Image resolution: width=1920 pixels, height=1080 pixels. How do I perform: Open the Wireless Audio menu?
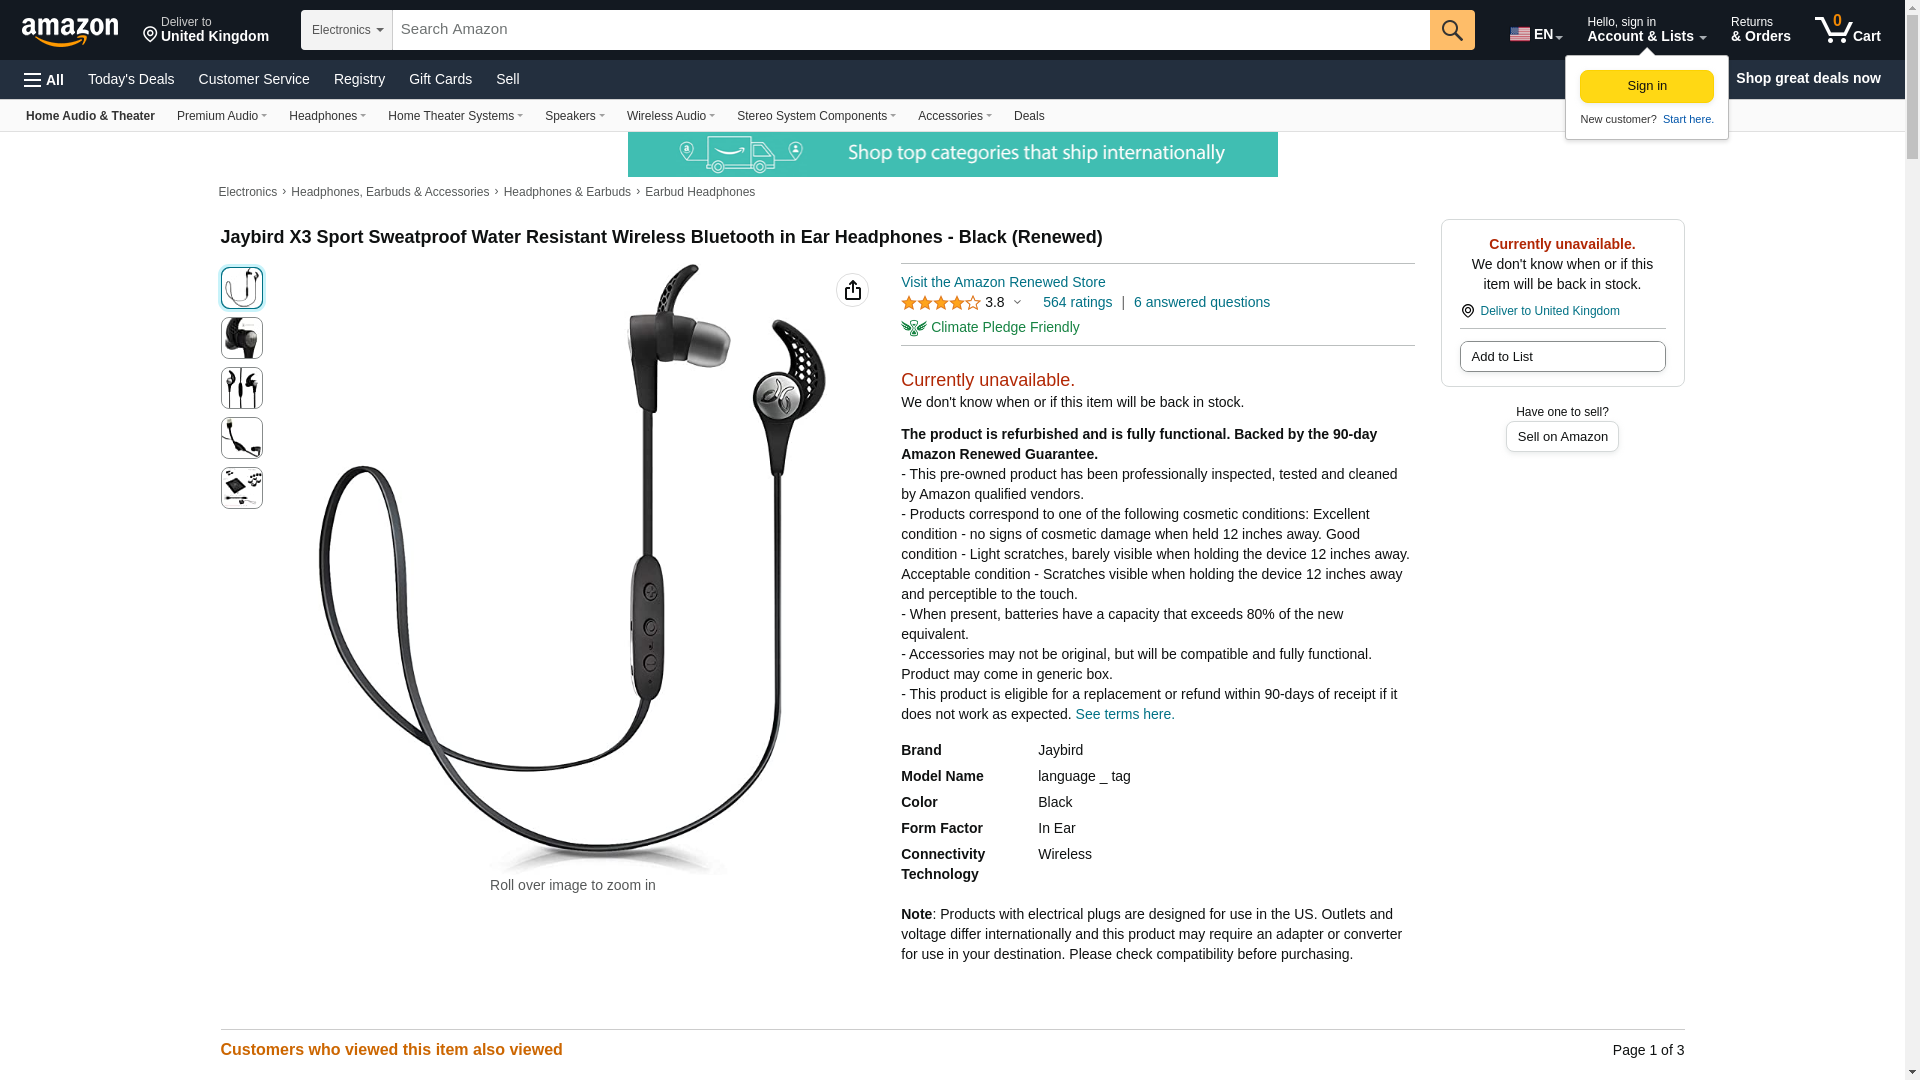[x=670, y=116]
